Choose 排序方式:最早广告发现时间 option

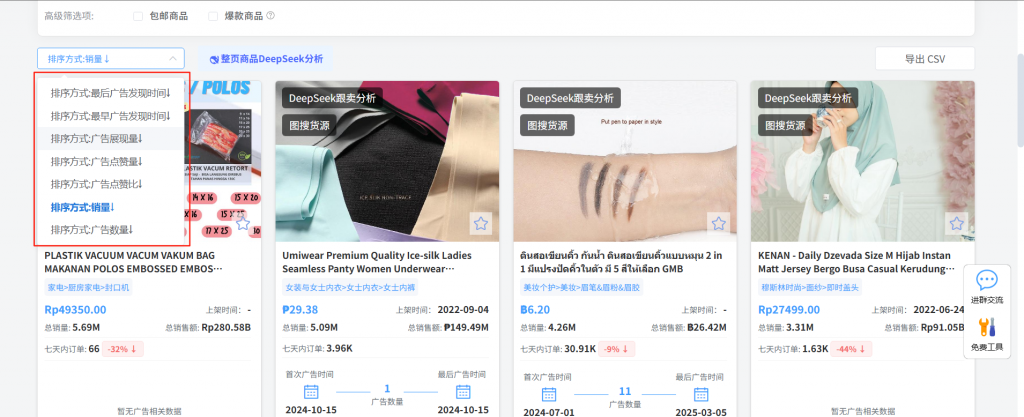pyautogui.click(x=111, y=116)
